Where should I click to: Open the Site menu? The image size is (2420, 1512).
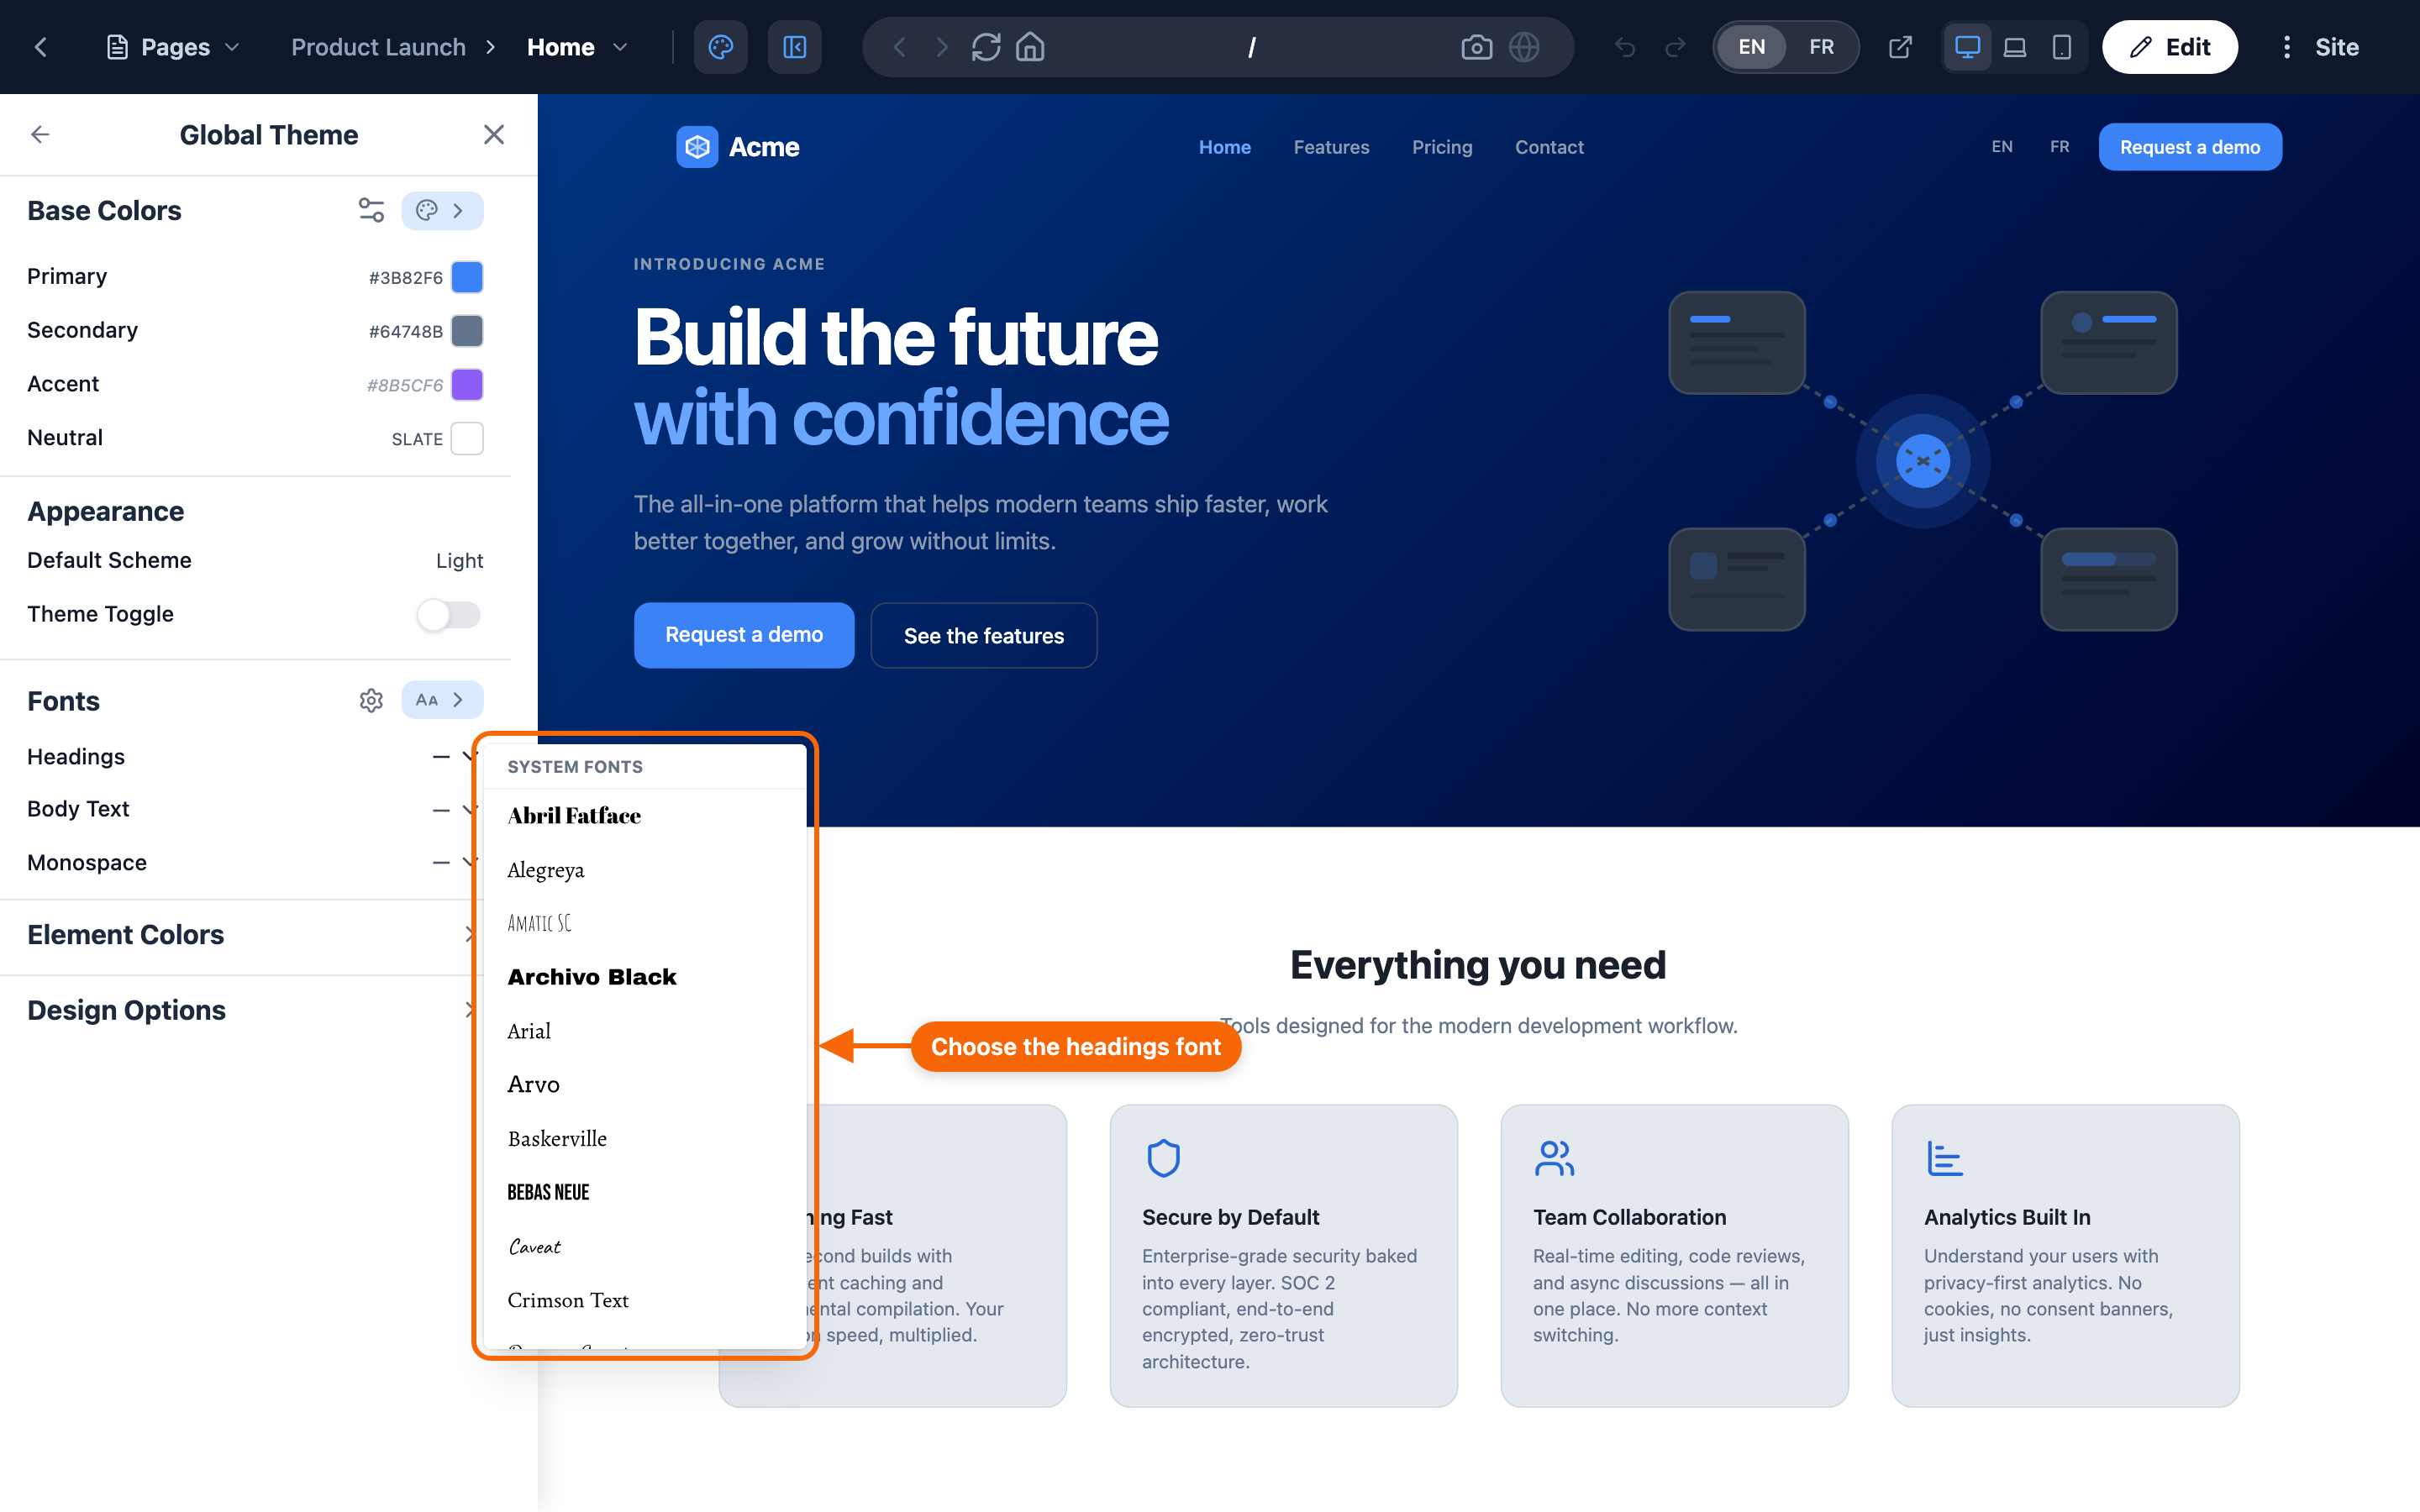(x=2319, y=47)
